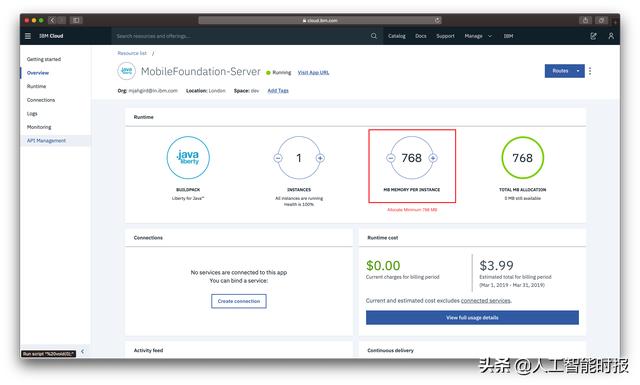Screen dimensions: 640x385
Task: Select Getting started in sidebar
Action: tap(44, 59)
